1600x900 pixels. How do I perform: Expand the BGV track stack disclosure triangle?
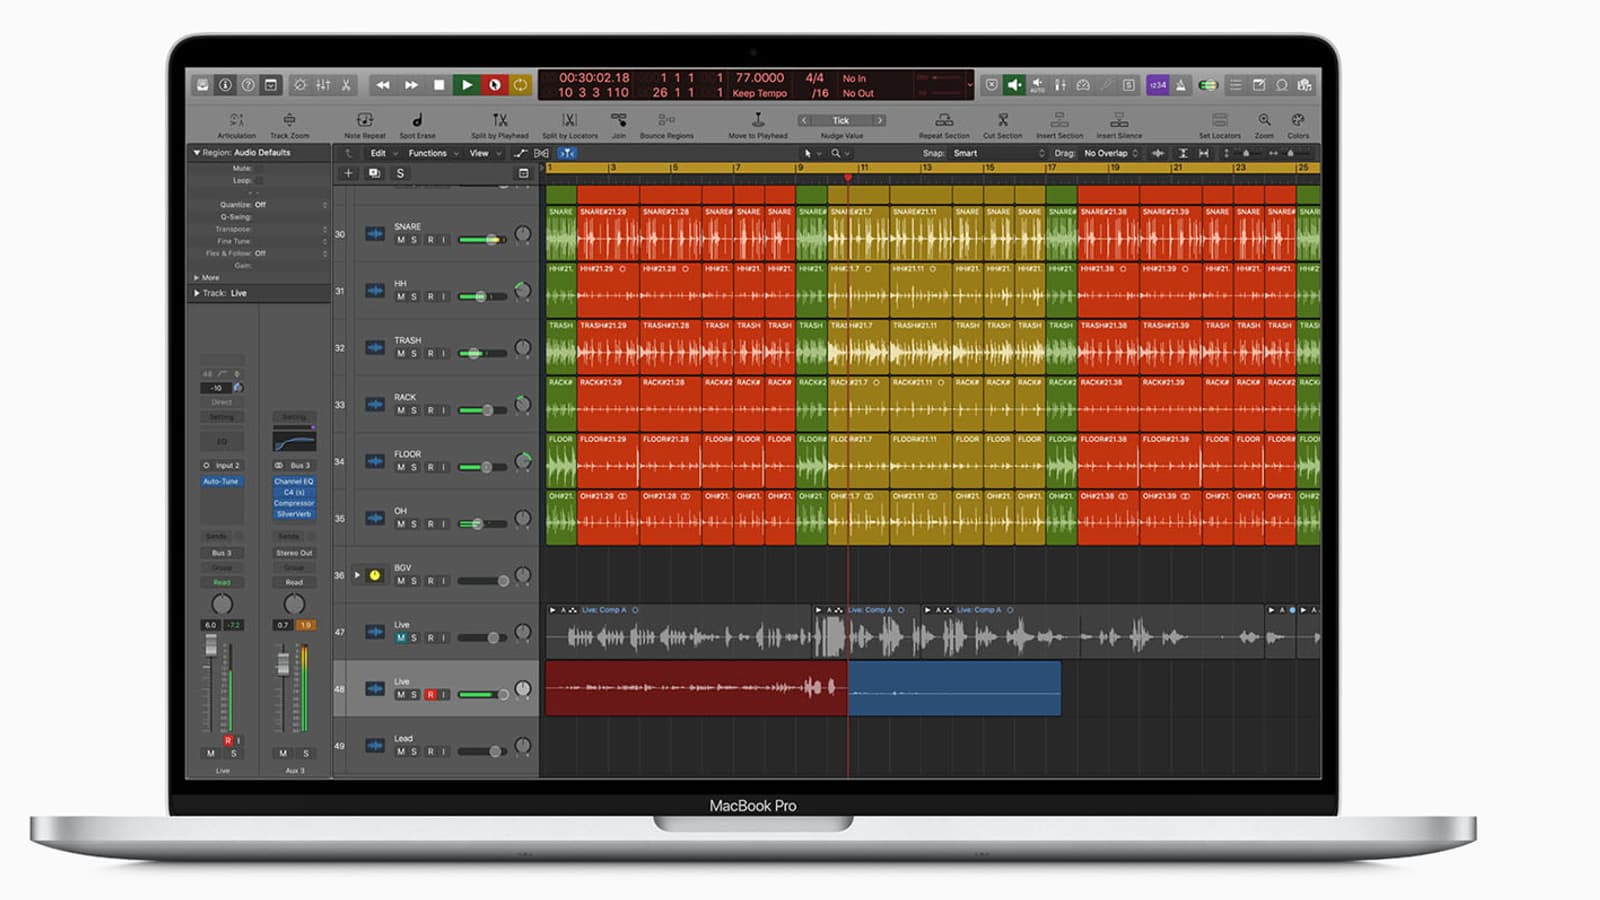(357, 575)
